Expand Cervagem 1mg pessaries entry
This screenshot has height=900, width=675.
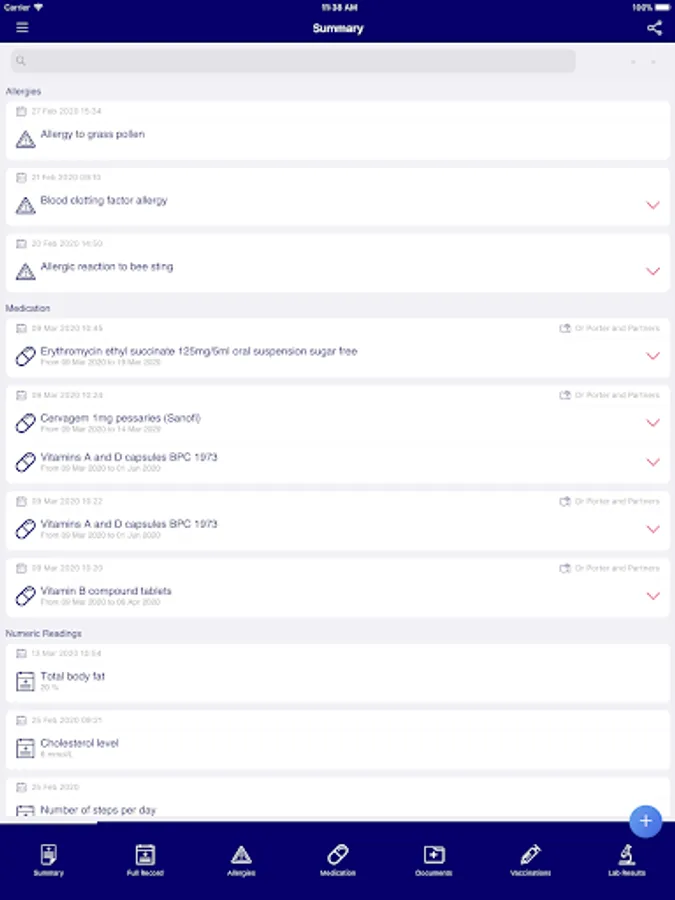click(653, 423)
